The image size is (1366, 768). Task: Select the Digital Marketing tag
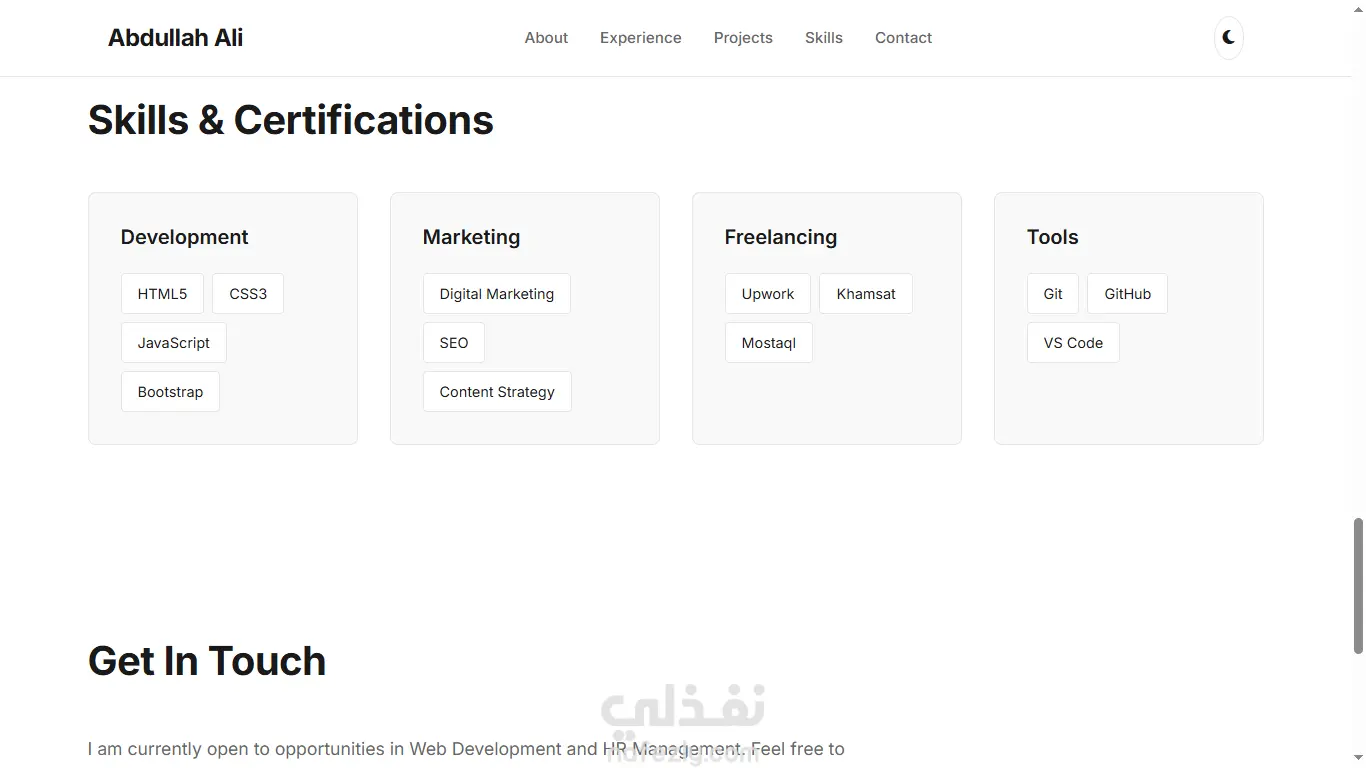[497, 294]
